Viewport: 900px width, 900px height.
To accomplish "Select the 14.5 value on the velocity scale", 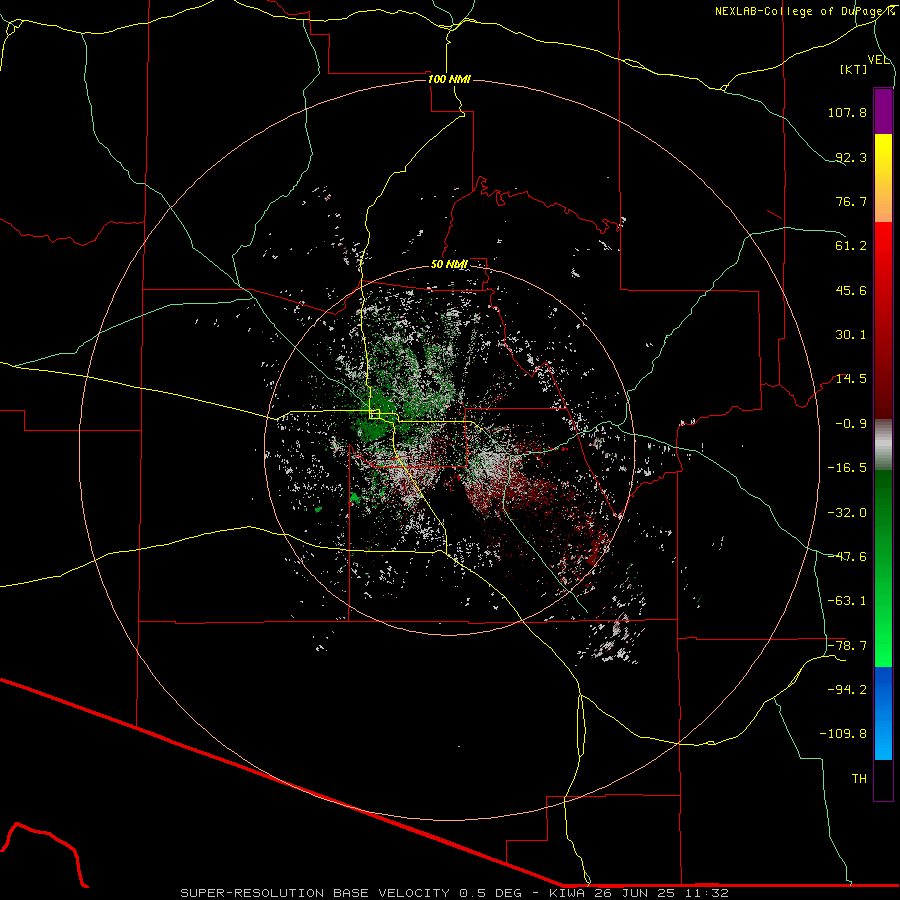I will [851, 379].
